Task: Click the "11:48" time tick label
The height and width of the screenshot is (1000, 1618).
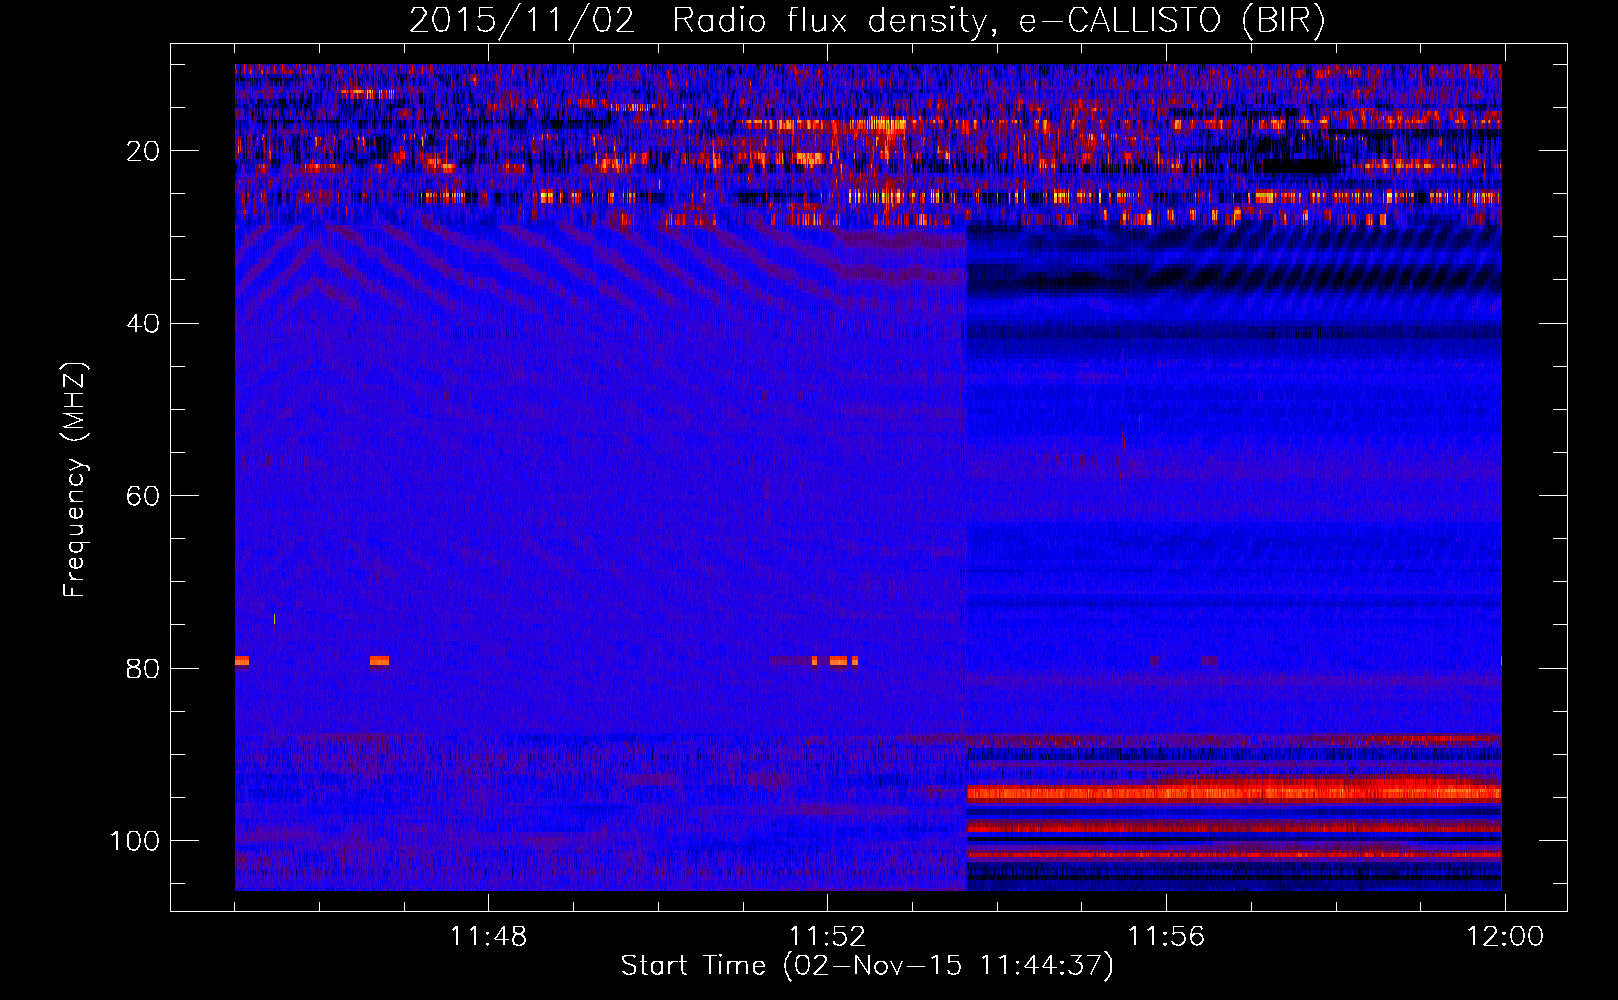Action: coord(488,937)
